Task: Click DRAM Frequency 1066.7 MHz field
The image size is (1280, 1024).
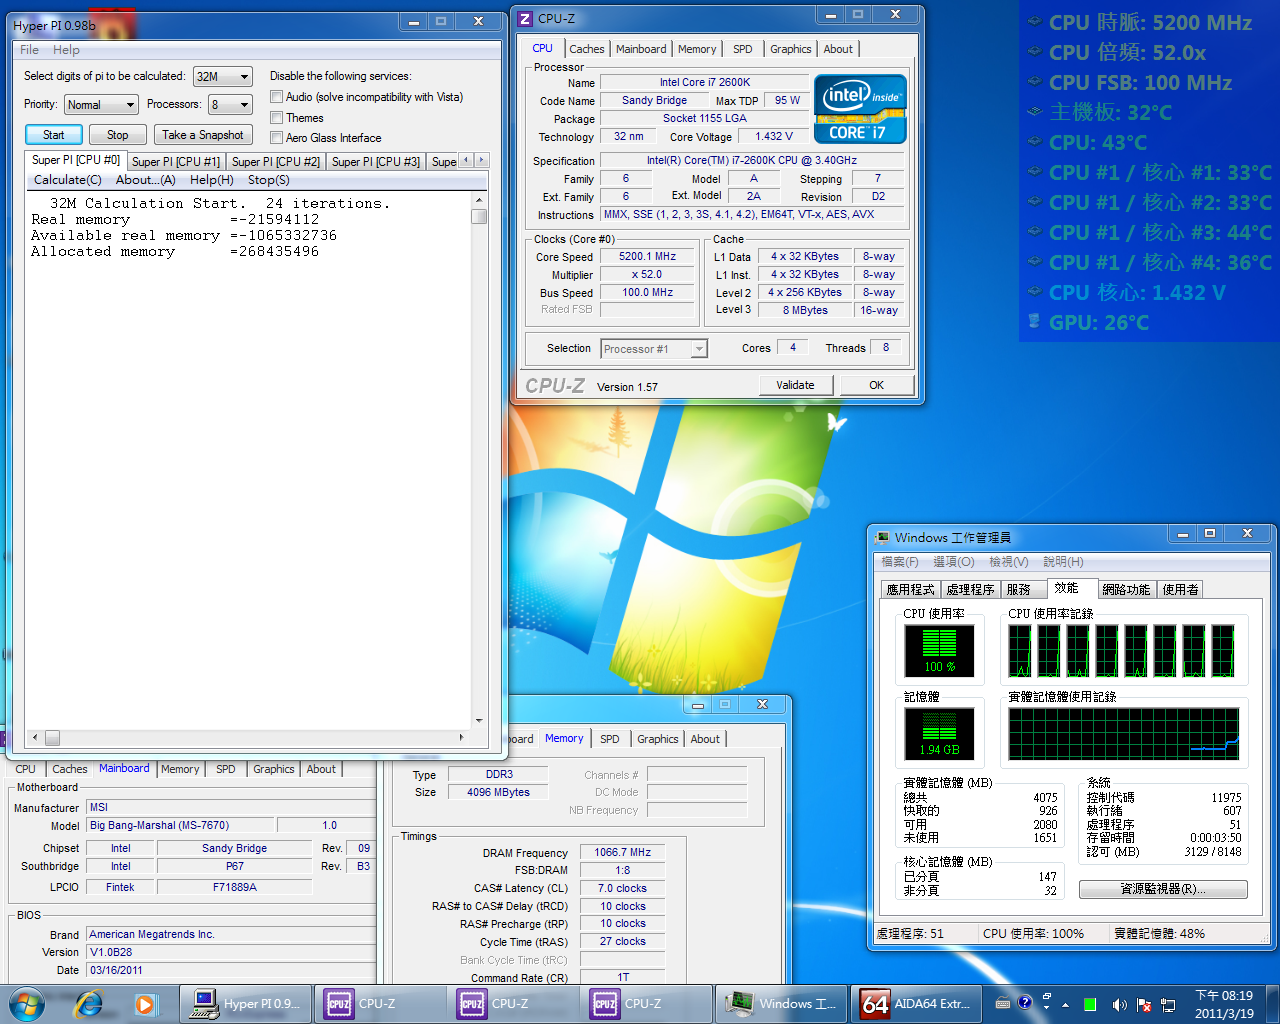Action: click(x=622, y=853)
